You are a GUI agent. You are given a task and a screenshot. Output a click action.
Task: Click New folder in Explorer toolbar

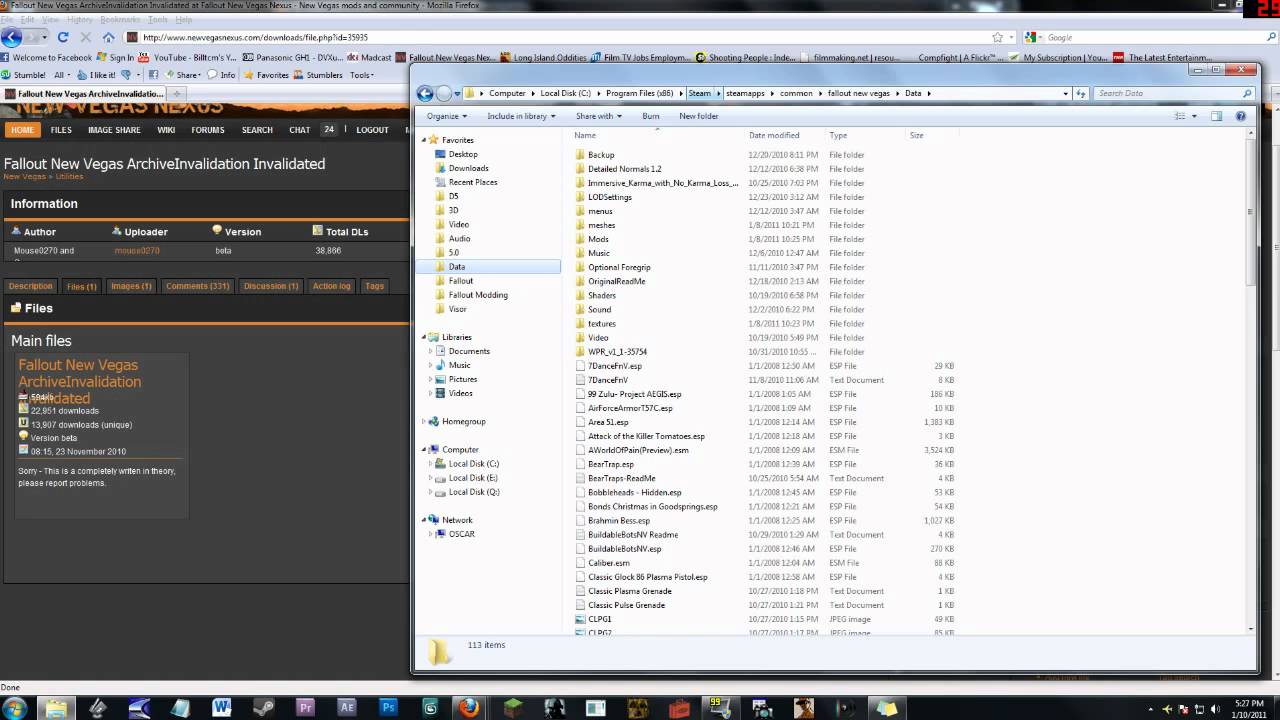coord(699,116)
